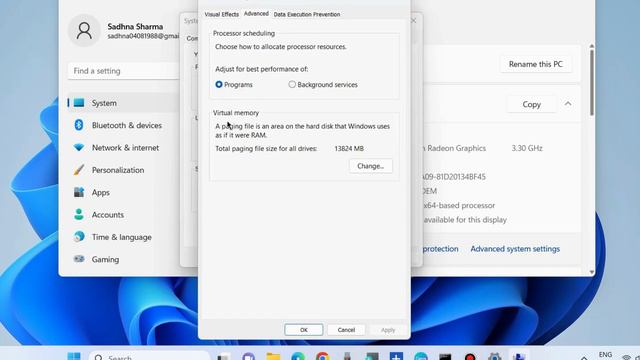
Task: Copy device specifications with Copy button
Action: 531,104
